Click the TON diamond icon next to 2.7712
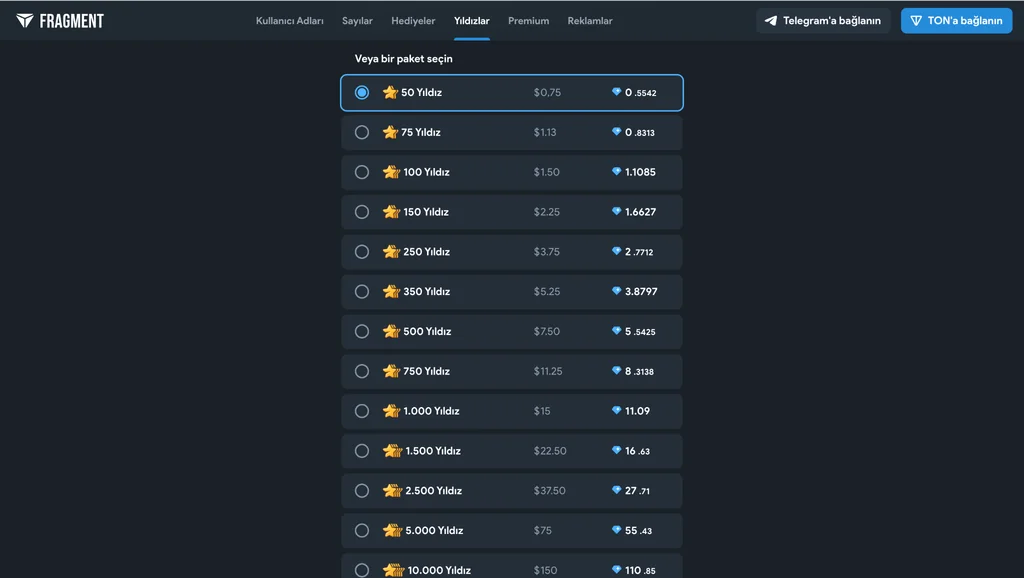The width and height of the screenshot is (1024, 578). point(616,251)
